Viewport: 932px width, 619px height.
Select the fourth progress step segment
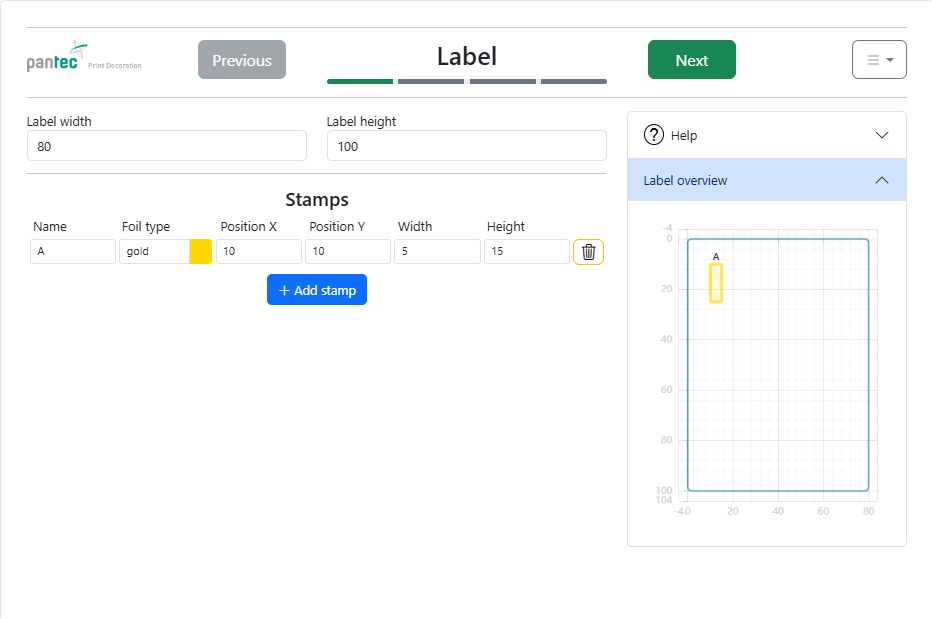click(x=574, y=81)
